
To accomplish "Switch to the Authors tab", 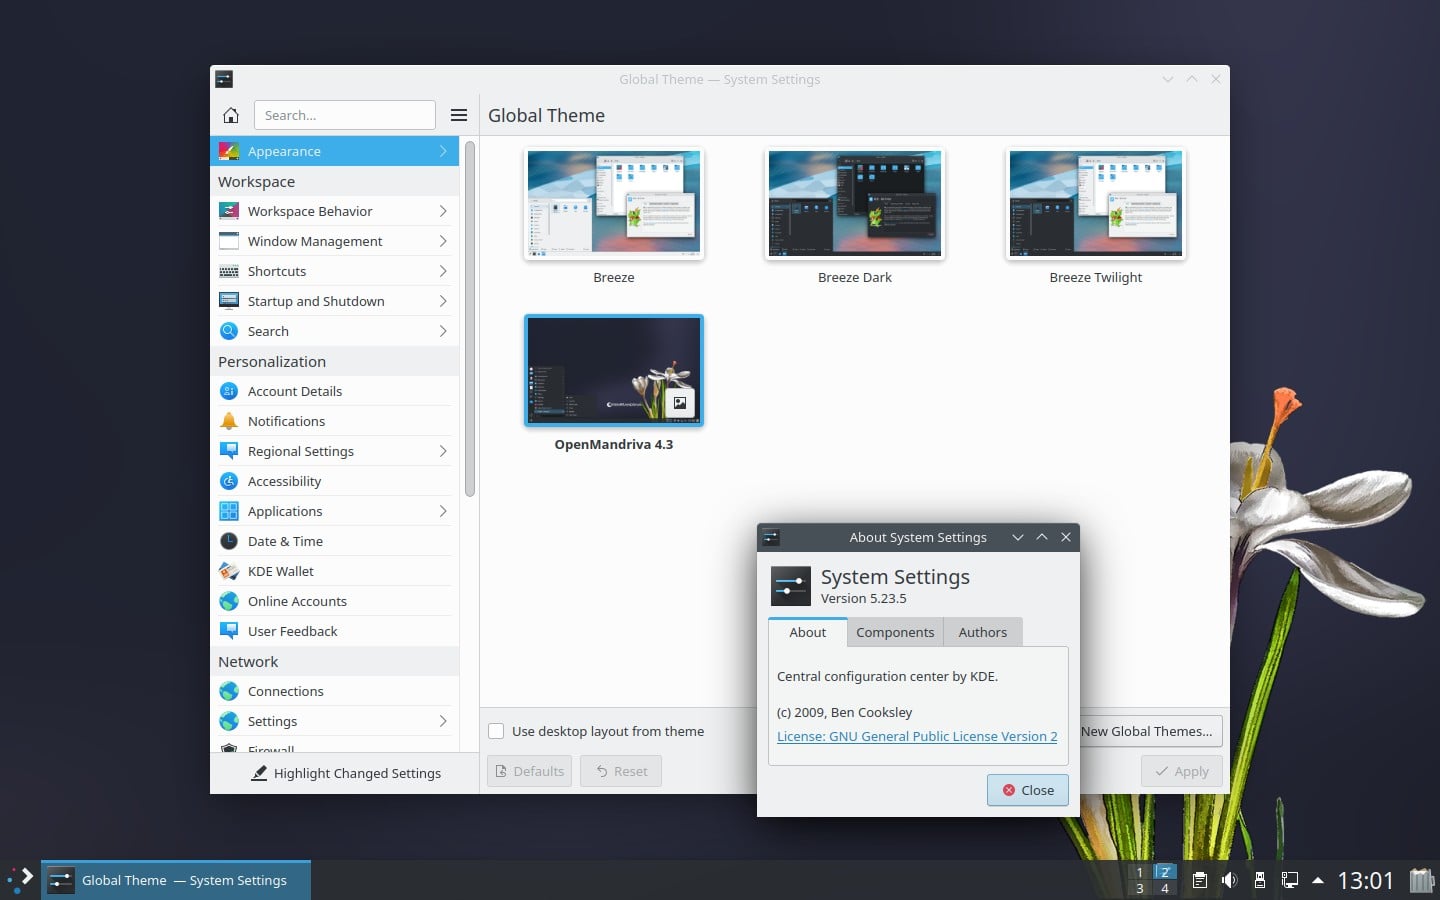I will click(x=982, y=632).
